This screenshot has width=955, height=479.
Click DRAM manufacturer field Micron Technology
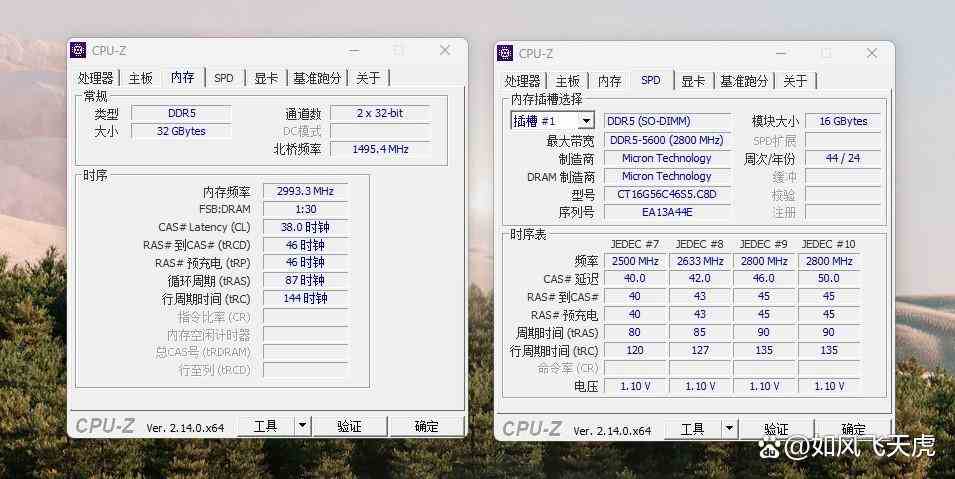(x=667, y=176)
